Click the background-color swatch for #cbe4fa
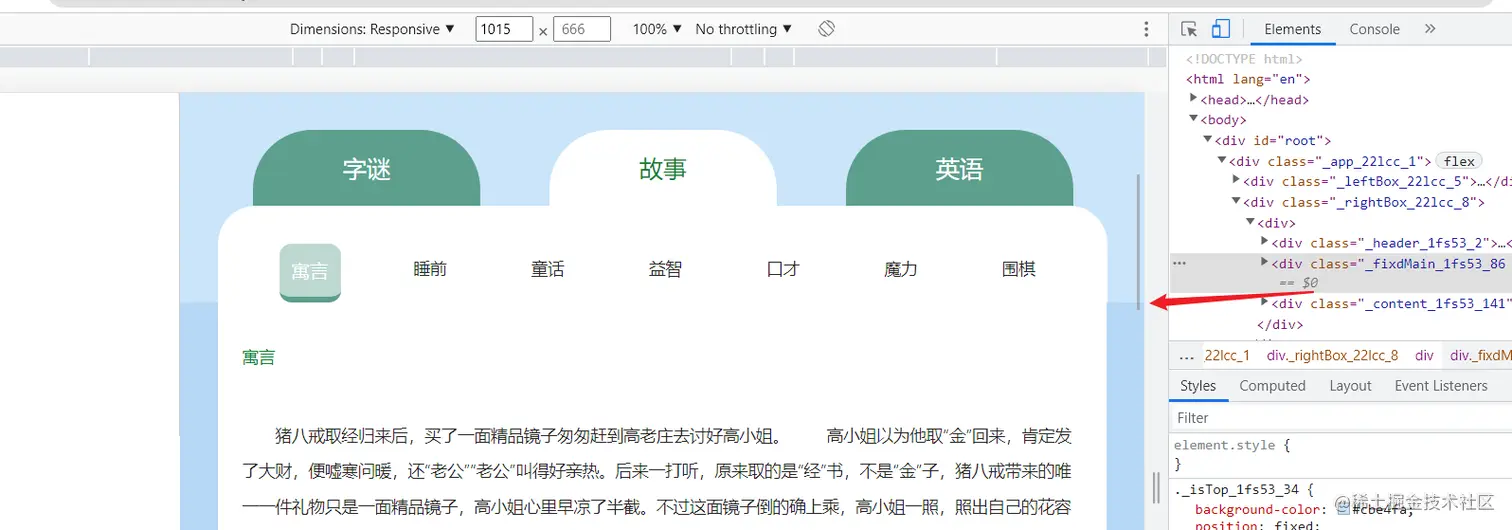Viewport: 1512px width, 530px height. tap(1344, 510)
